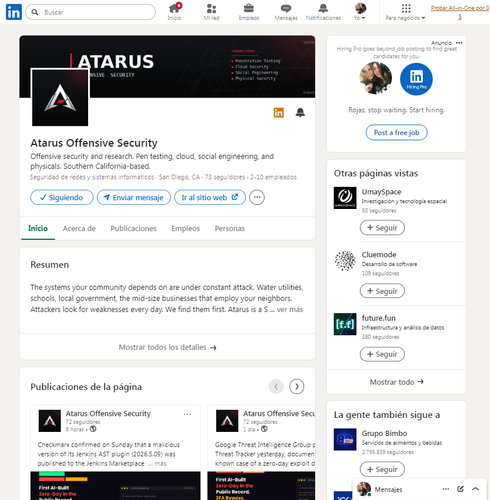The width and height of the screenshot is (490, 500).
Task: Expand the Mensajes overlay chevron
Action: click(475, 489)
